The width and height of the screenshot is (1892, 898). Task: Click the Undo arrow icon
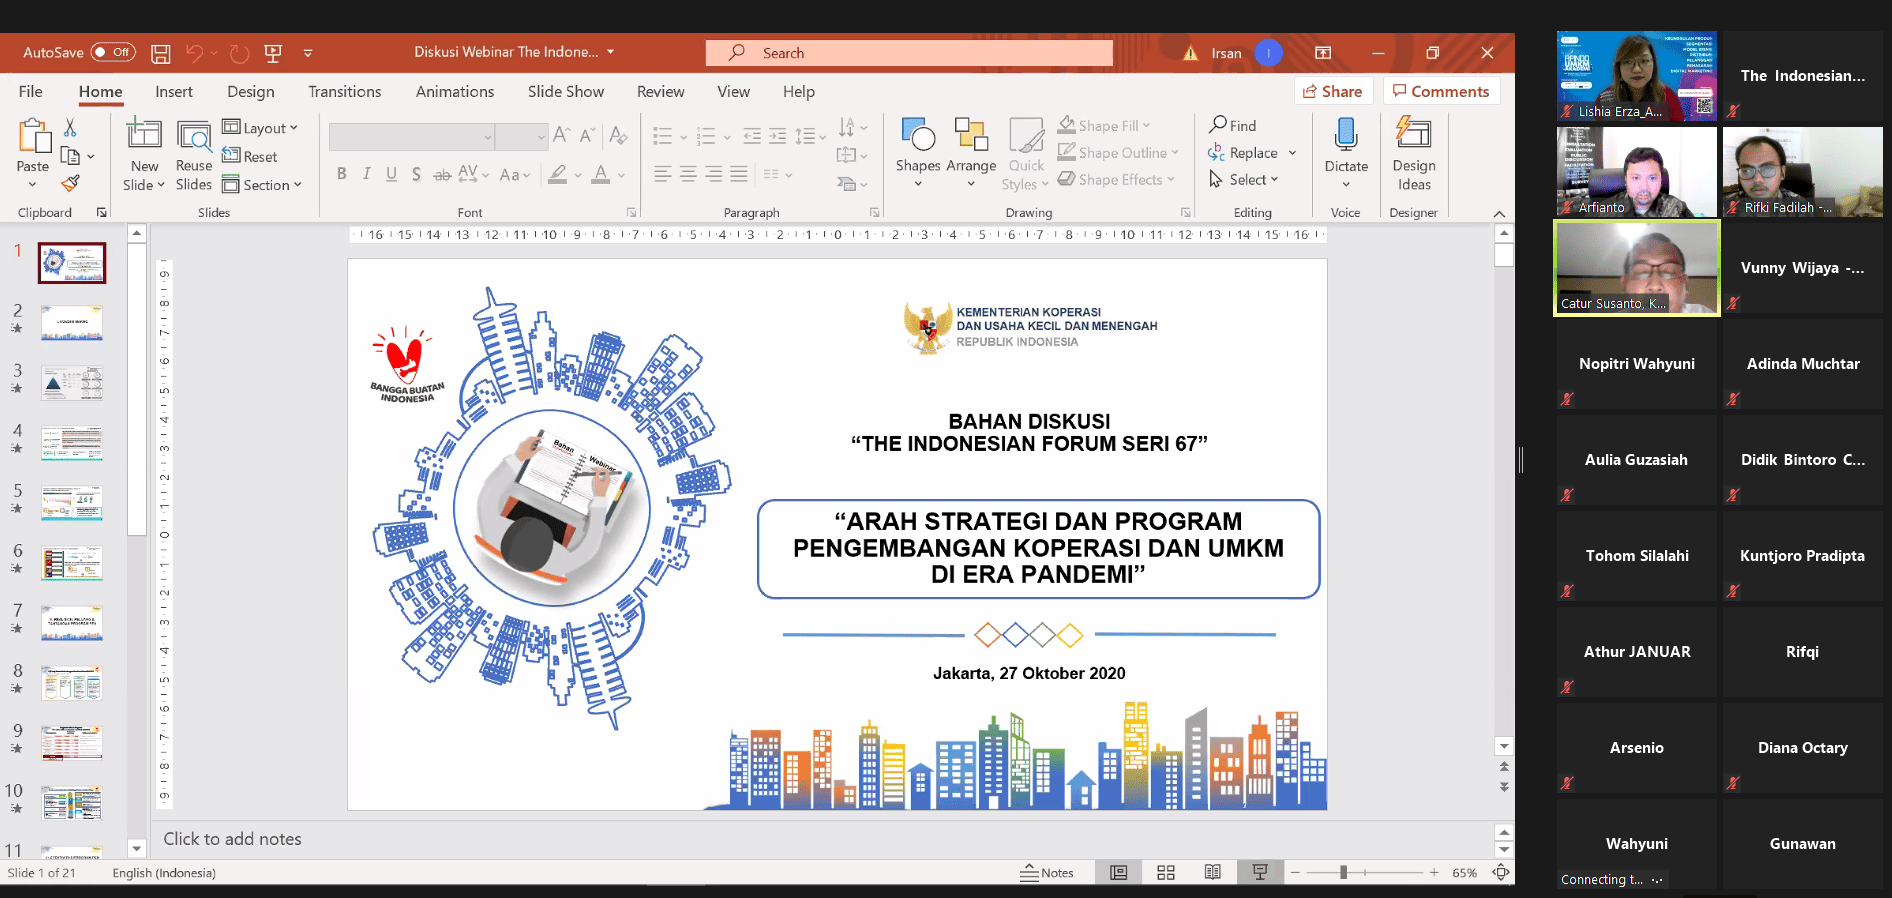click(x=194, y=53)
